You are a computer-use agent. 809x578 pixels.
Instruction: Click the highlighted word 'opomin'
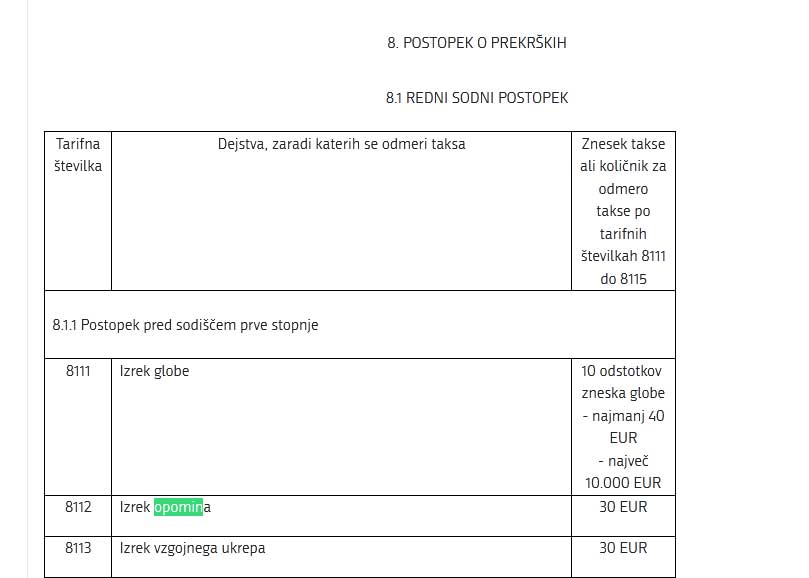pyautogui.click(x=179, y=507)
